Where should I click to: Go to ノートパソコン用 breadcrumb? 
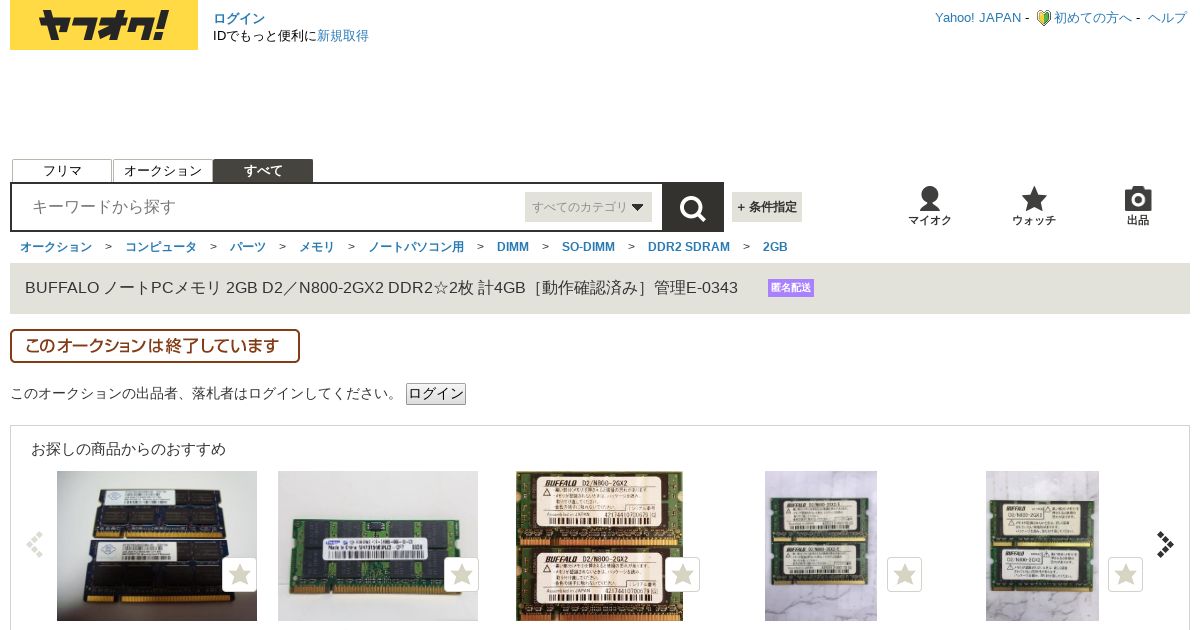pyautogui.click(x=416, y=247)
